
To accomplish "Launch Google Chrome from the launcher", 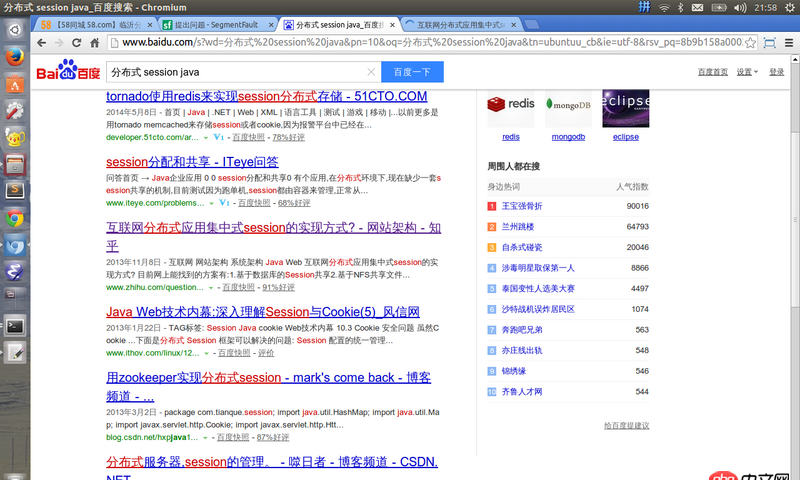I will (x=15, y=218).
